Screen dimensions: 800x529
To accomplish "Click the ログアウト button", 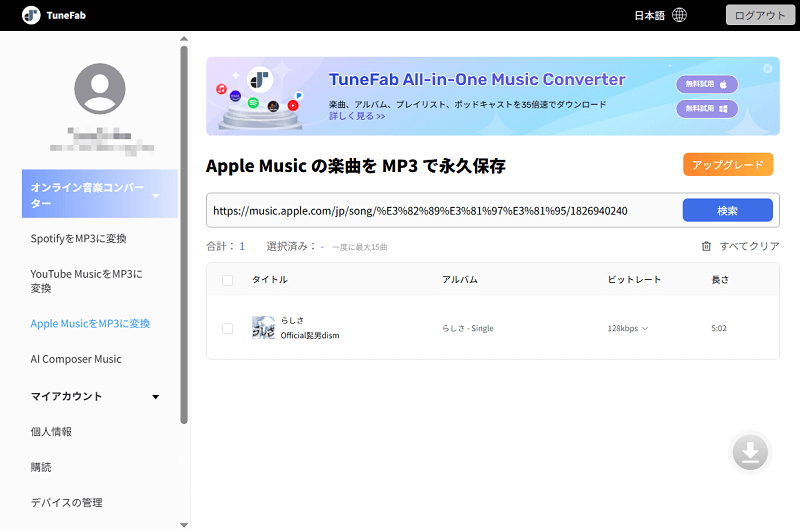I will (x=760, y=15).
